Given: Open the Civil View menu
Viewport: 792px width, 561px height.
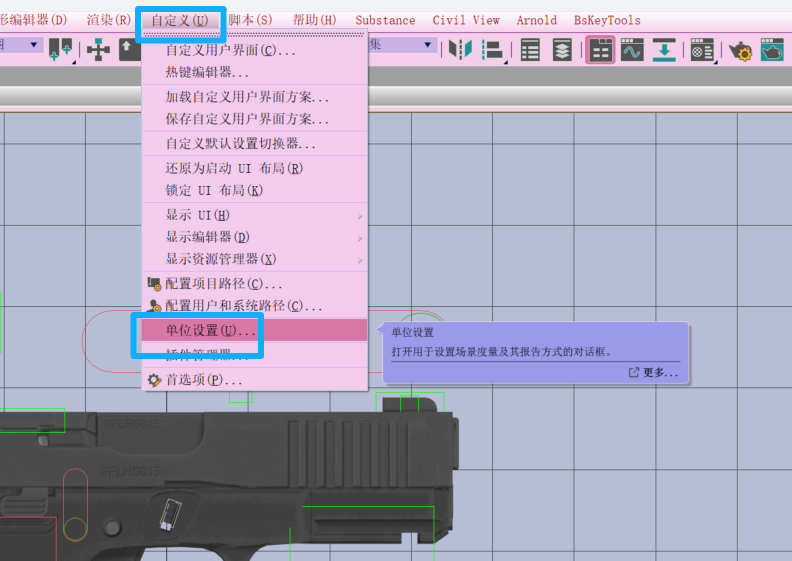Looking at the screenshot, I should 466,20.
